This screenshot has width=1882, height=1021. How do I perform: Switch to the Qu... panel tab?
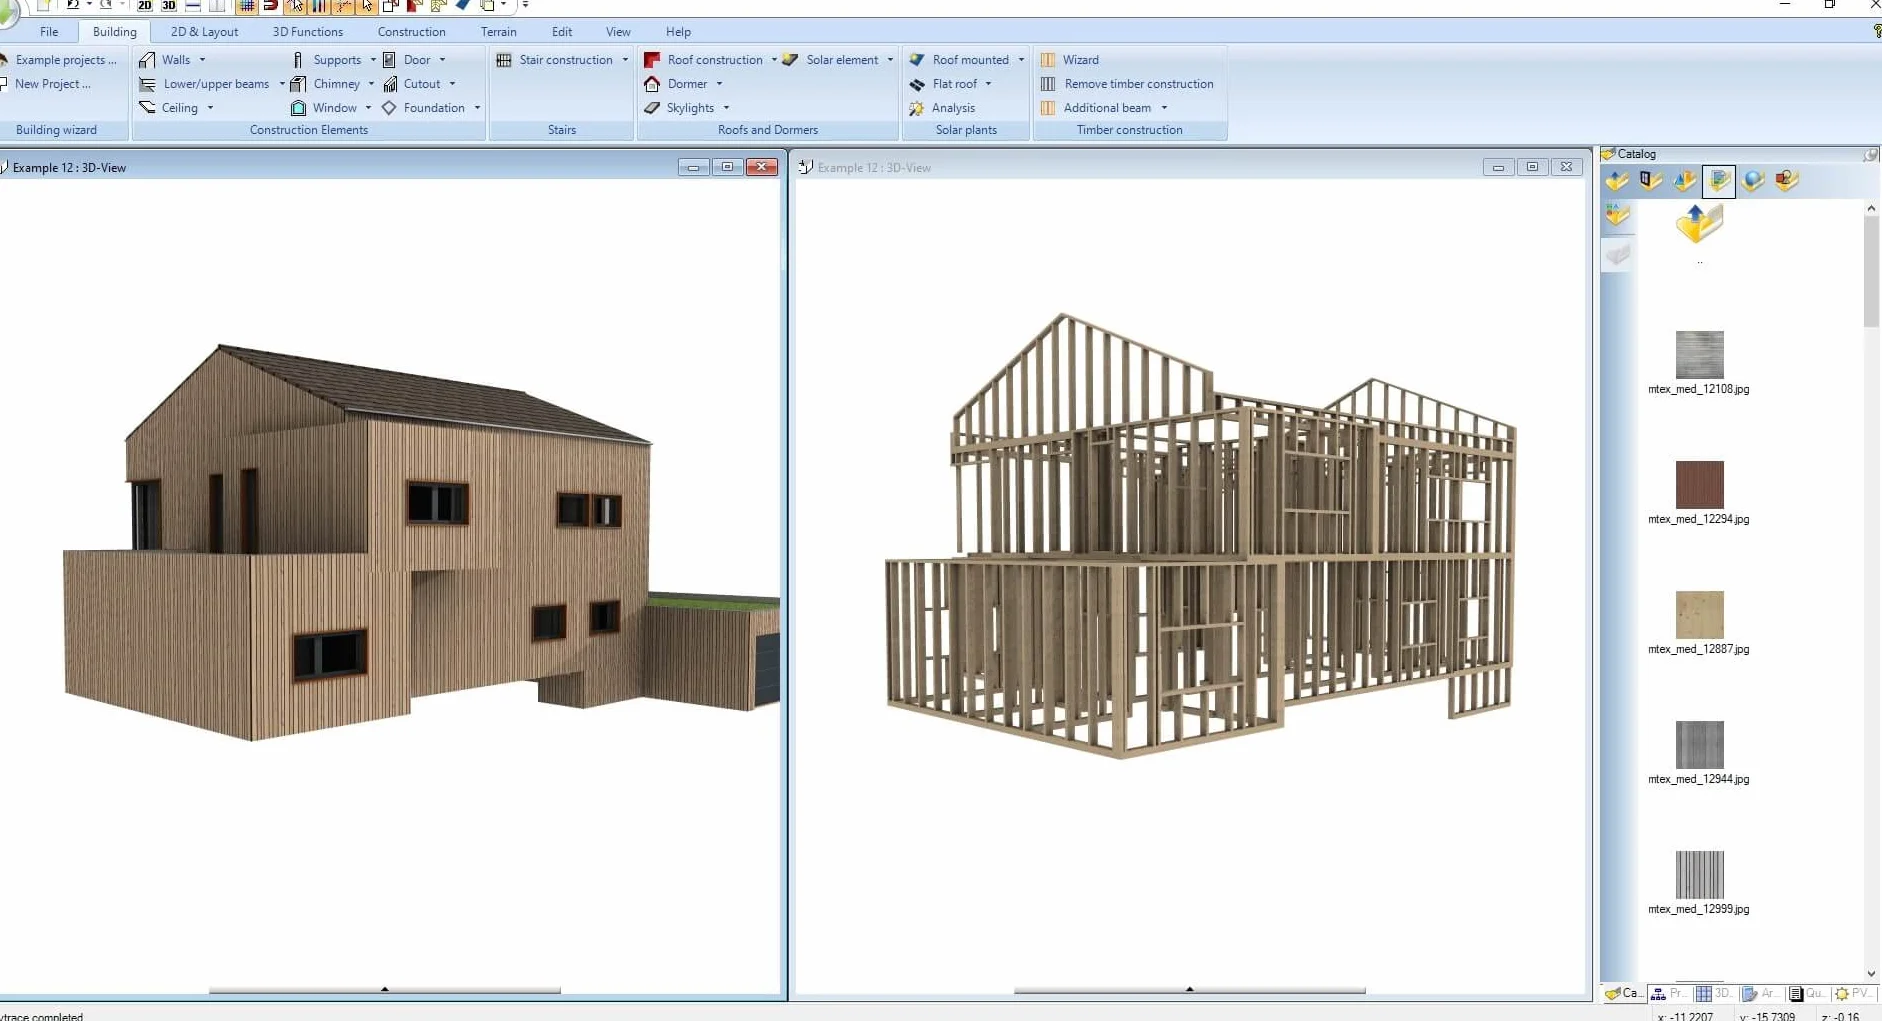1807,993
